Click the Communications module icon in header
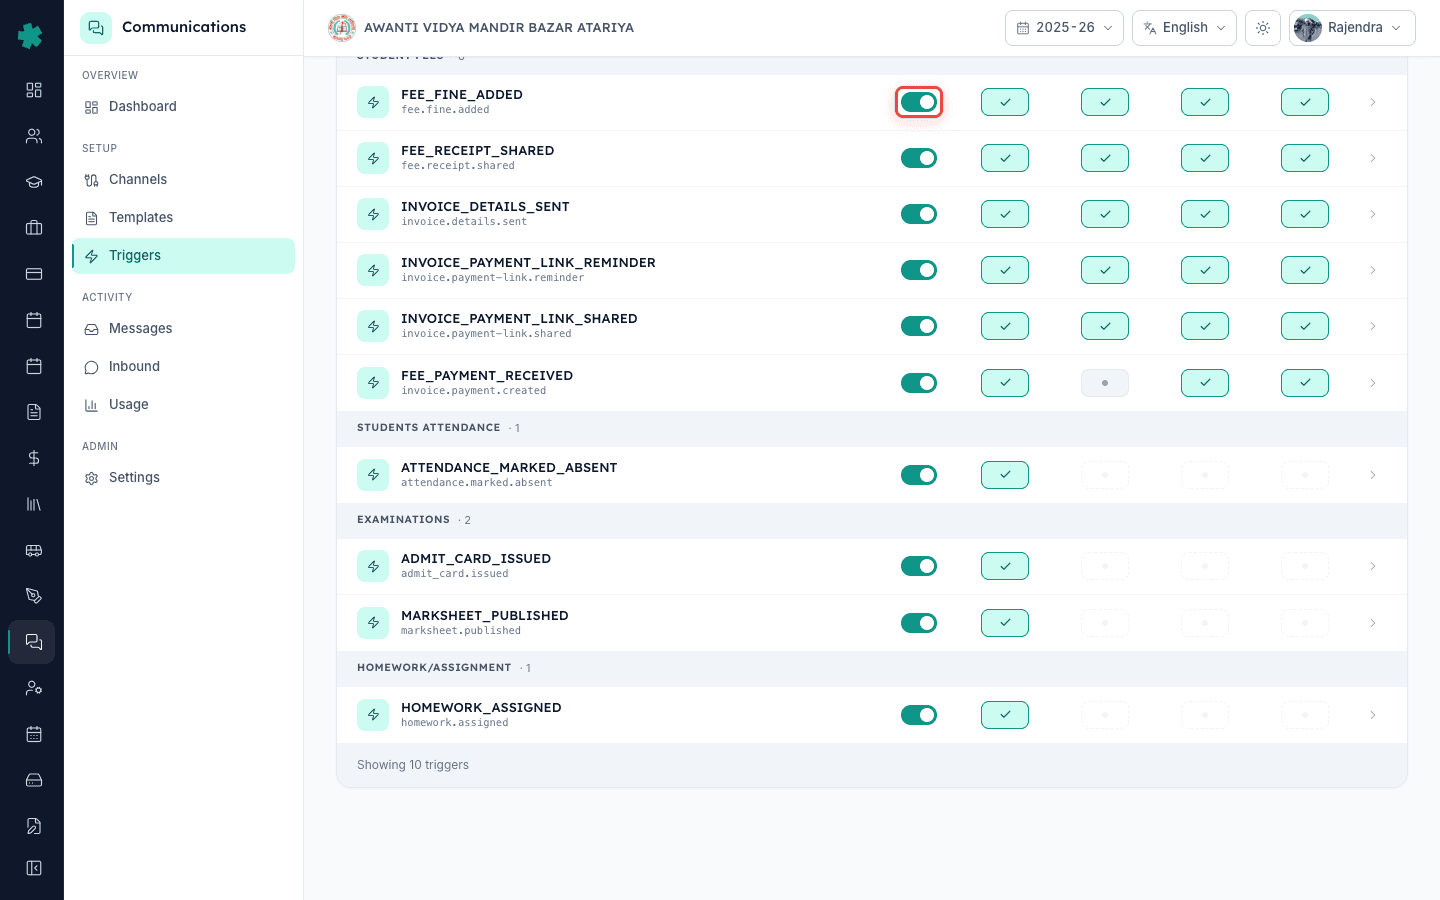Image resolution: width=1440 pixels, height=900 pixels. coord(96,28)
